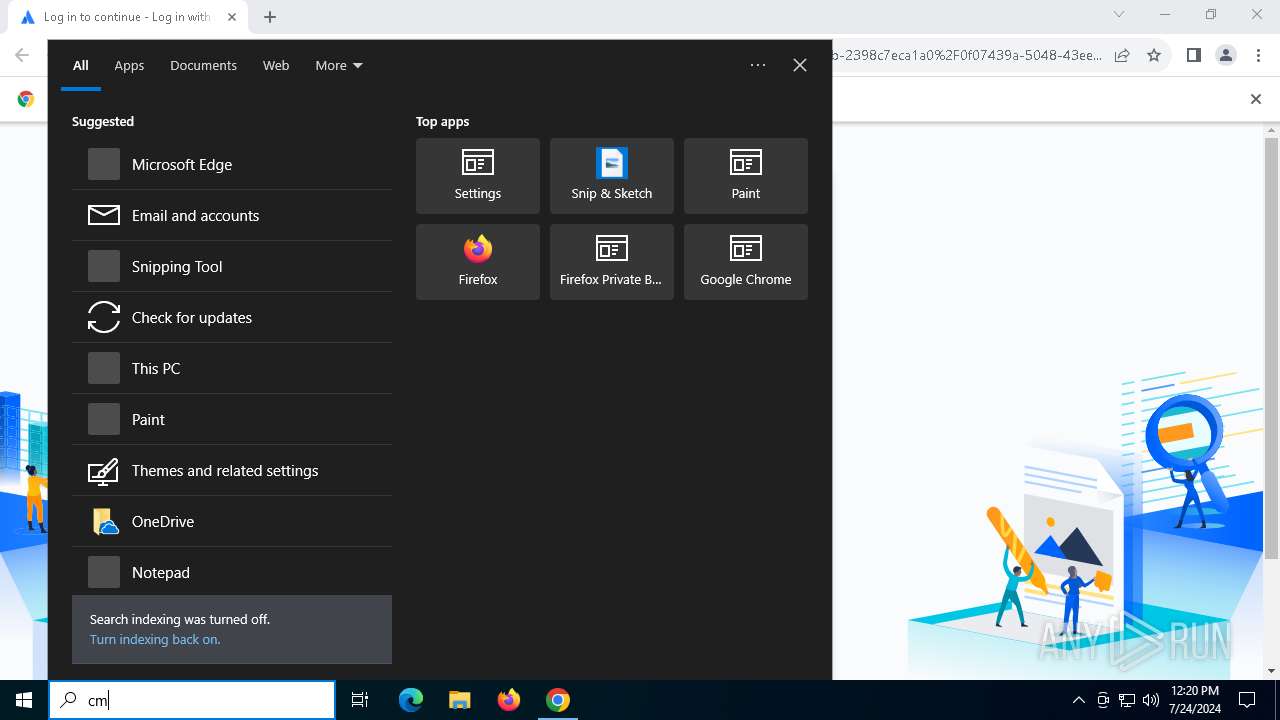
Task: Launch Snipping Tool from suggestions
Action: tap(232, 266)
